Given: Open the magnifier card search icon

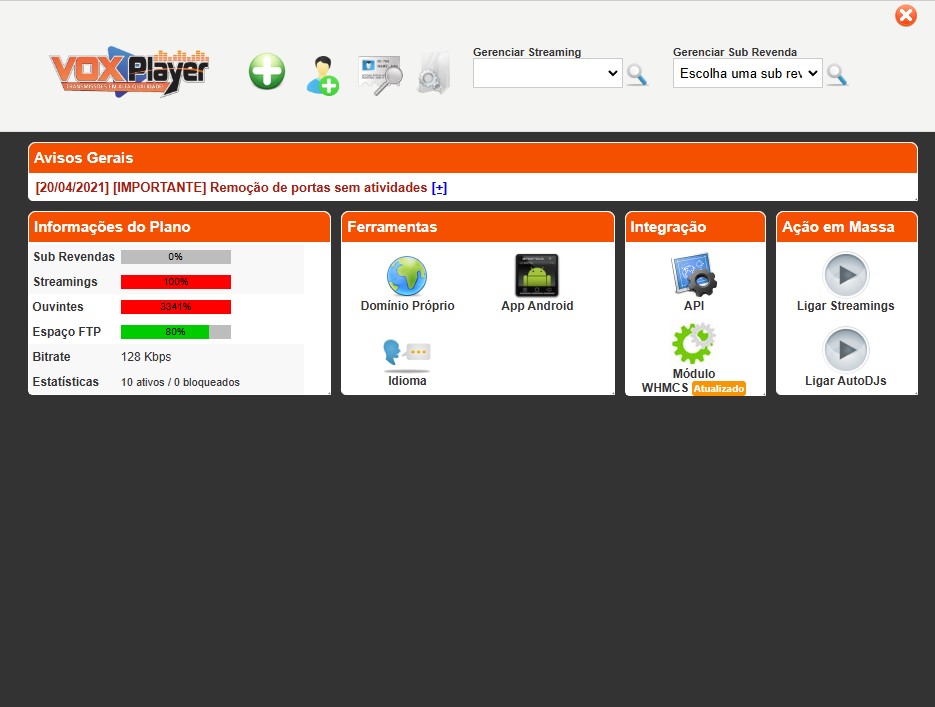Looking at the screenshot, I should pyautogui.click(x=380, y=75).
